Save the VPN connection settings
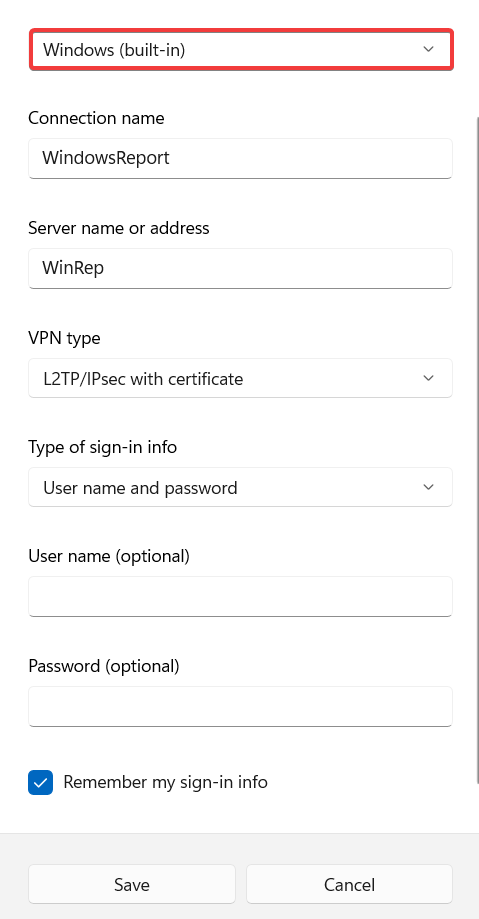 (132, 884)
